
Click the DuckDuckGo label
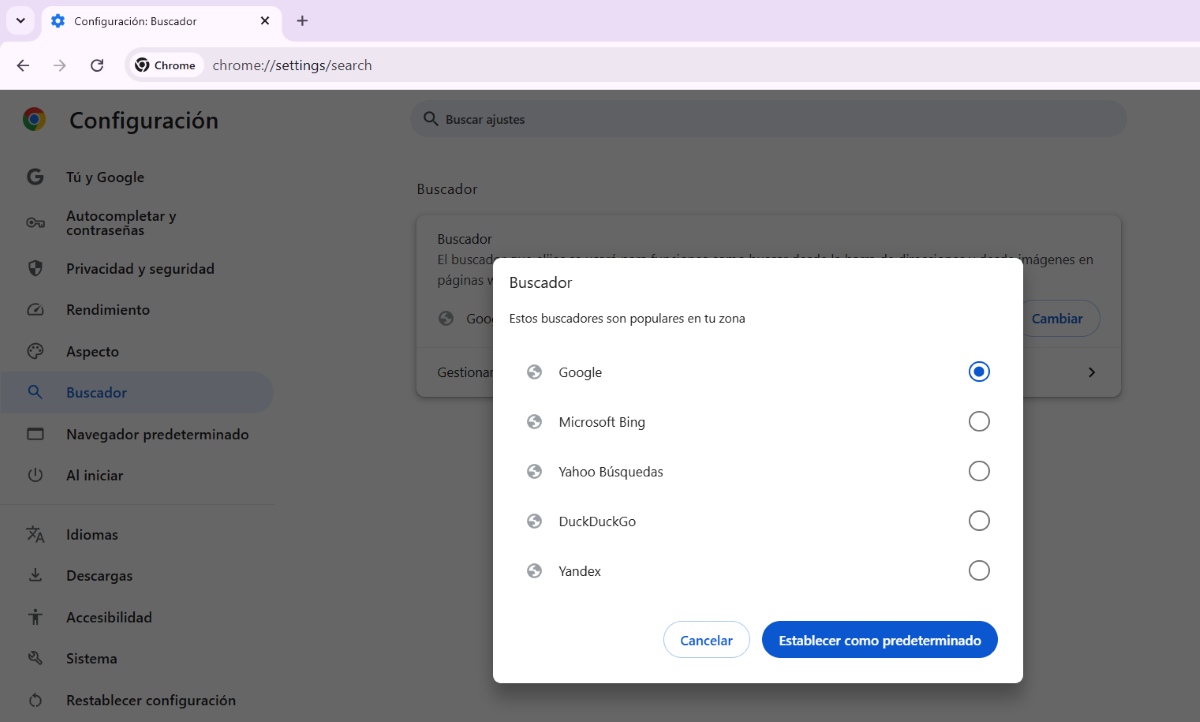pyautogui.click(x=597, y=522)
